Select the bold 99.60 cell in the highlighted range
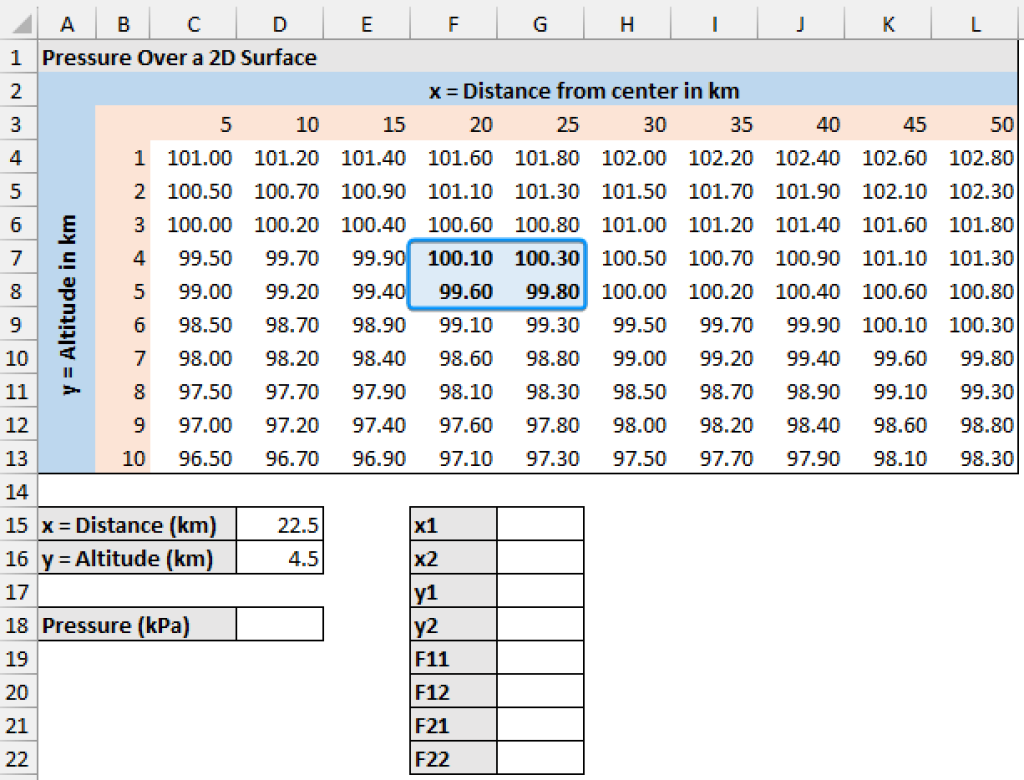Image resolution: width=1024 pixels, height=780 pixels. pyautogui.click(x=453, y=292)
